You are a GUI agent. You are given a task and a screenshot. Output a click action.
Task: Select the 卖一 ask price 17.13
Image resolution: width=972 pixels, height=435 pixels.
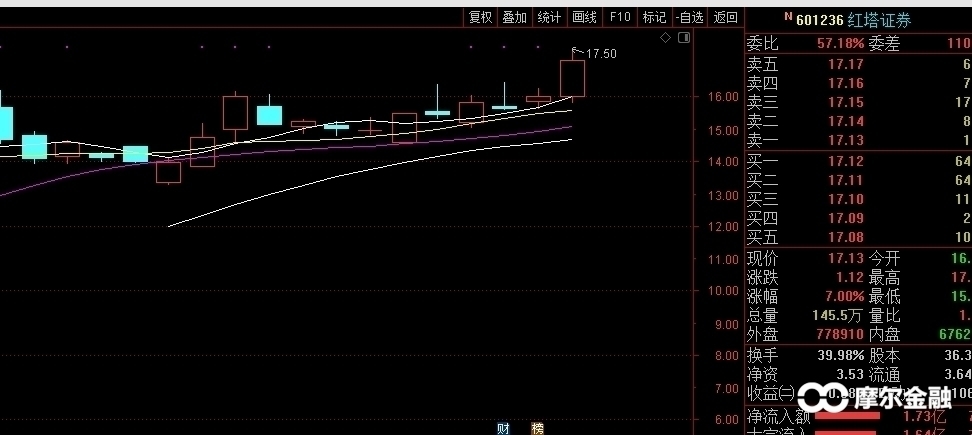click(845, 140)
